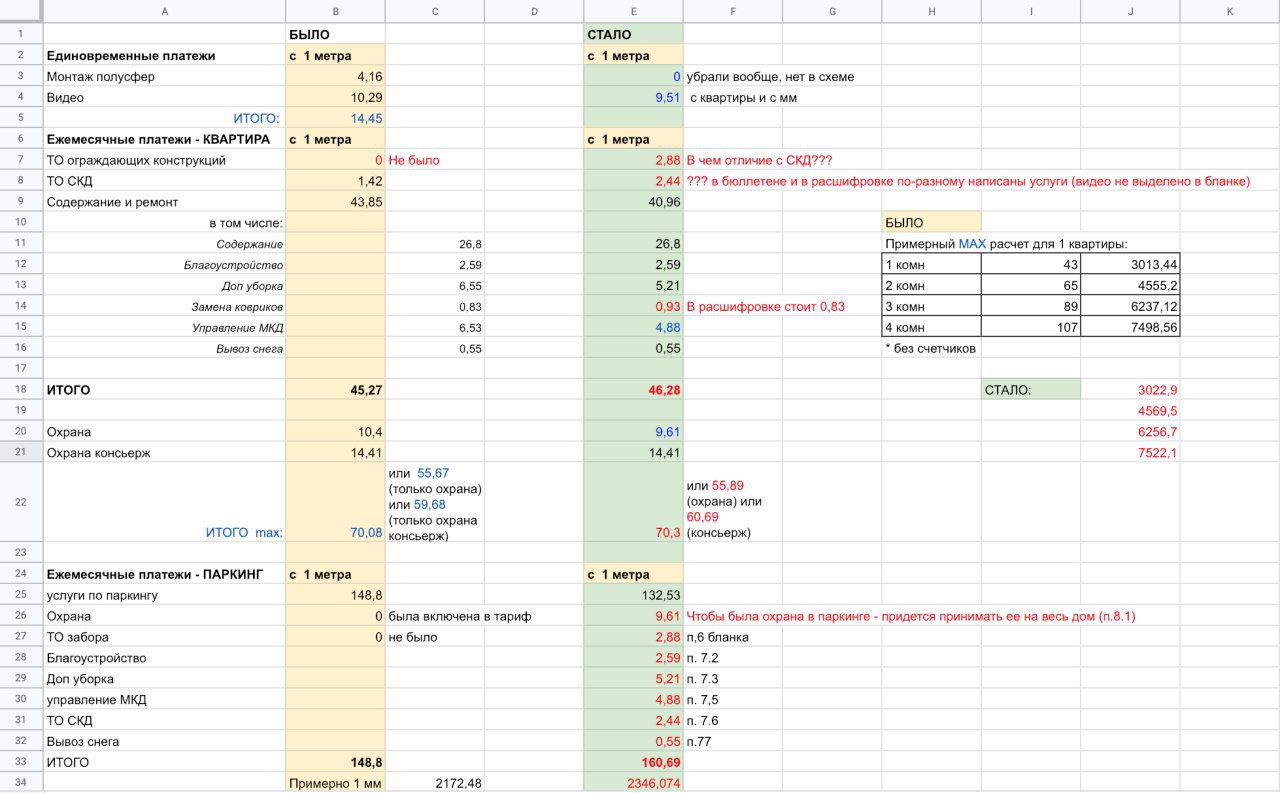Image resolution: width=1280 pixels, height=793 pixels.
Task: Select column A header
Action: pos(164,11)
